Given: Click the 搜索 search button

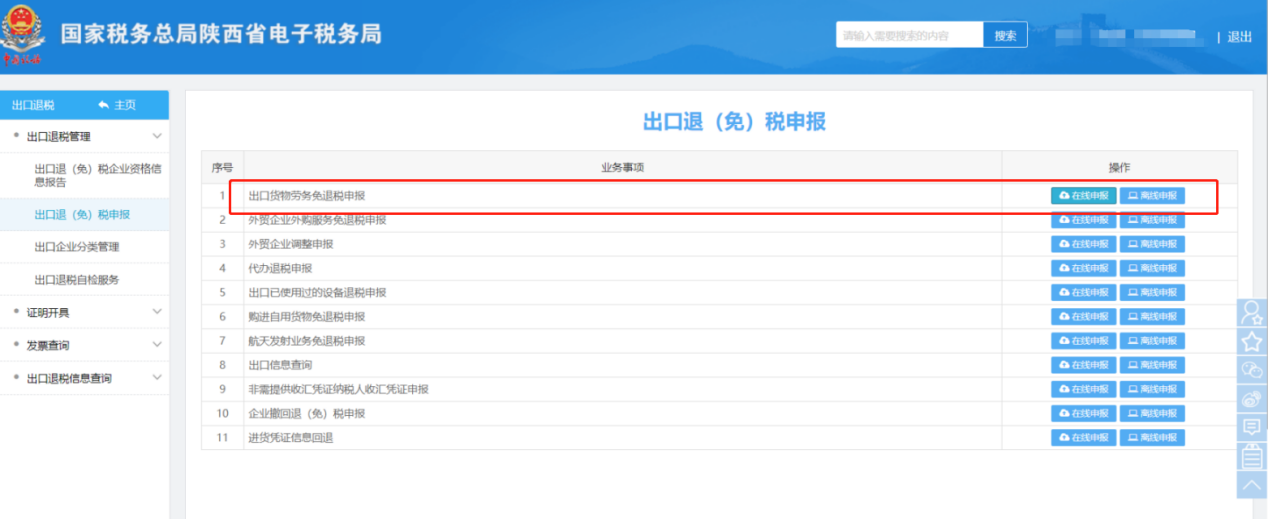Looking at the screenshot, I should (x=1005, y=36).
